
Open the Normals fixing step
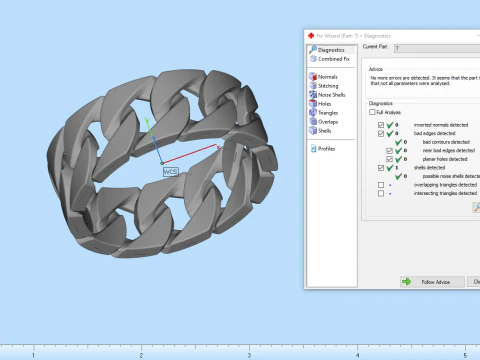click(x=323, y=77)
